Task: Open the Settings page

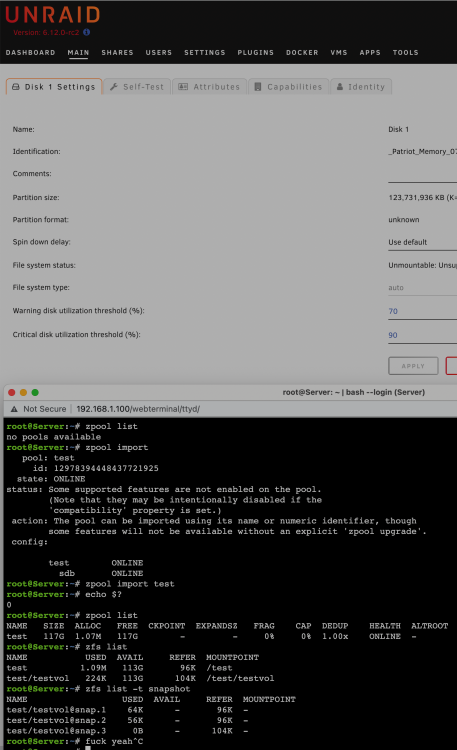Action: (205, 53)
